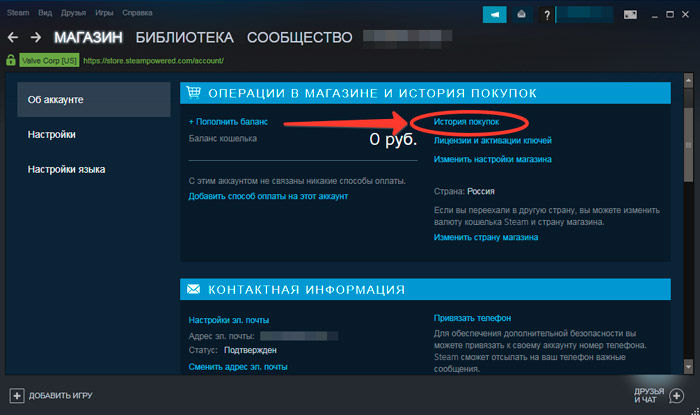Viewport: 700px width, 415px height.
Task: Open the Справка menu
Action: 138,13
